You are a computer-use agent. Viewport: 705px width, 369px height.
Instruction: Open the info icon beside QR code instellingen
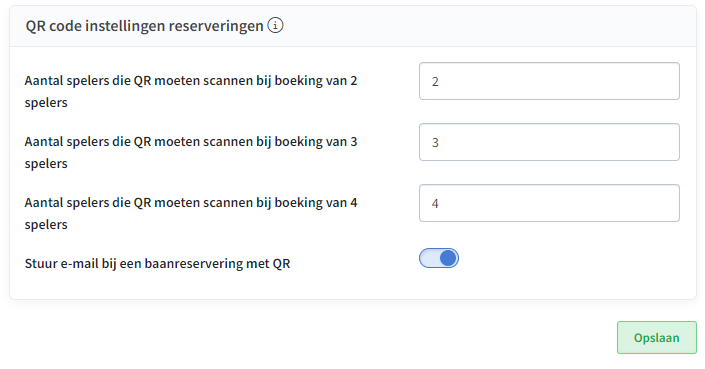click(275, 26)
